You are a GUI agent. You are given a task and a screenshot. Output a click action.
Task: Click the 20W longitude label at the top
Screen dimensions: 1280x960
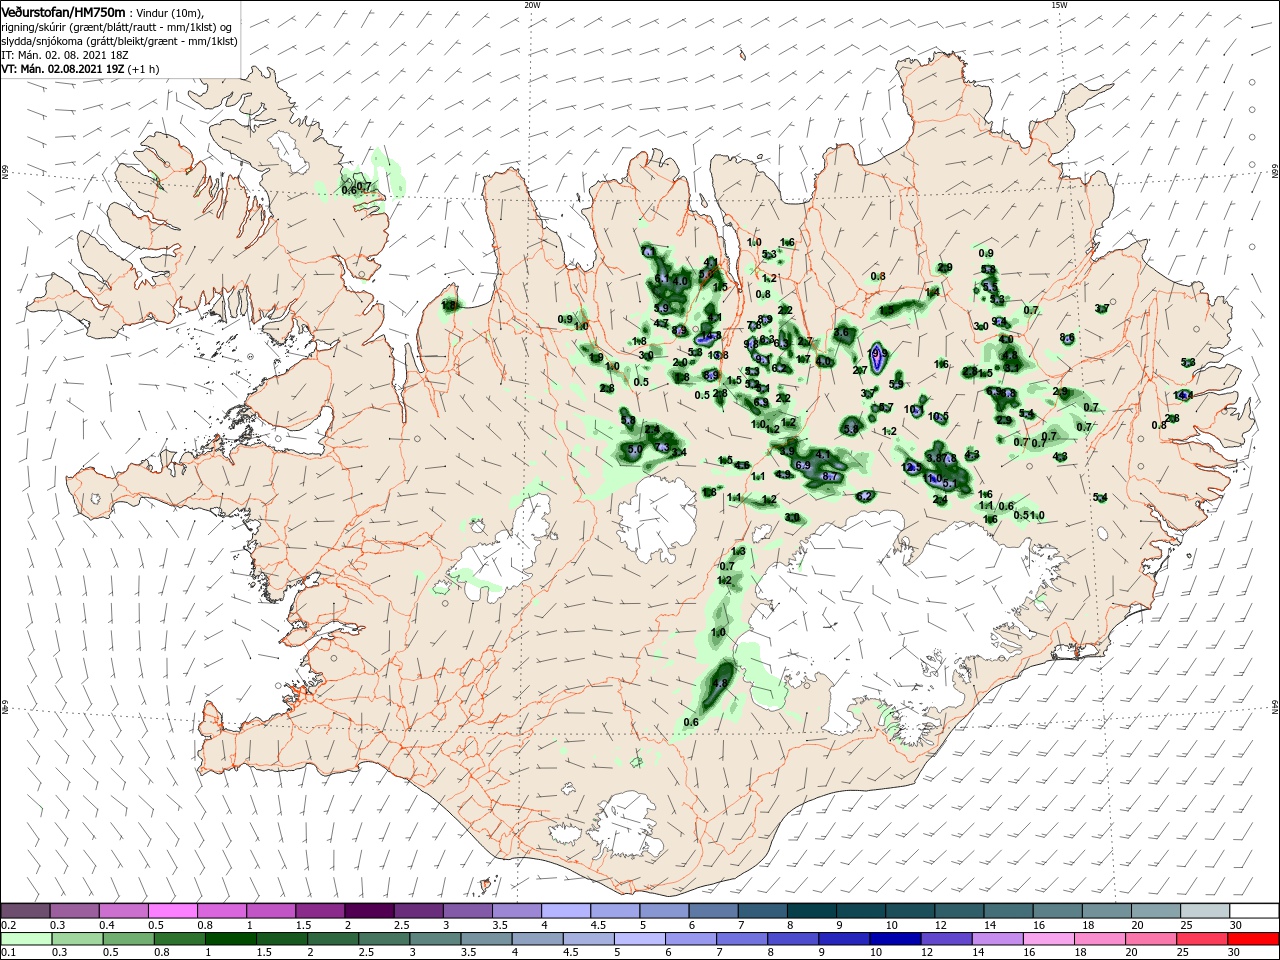point(532,4)
